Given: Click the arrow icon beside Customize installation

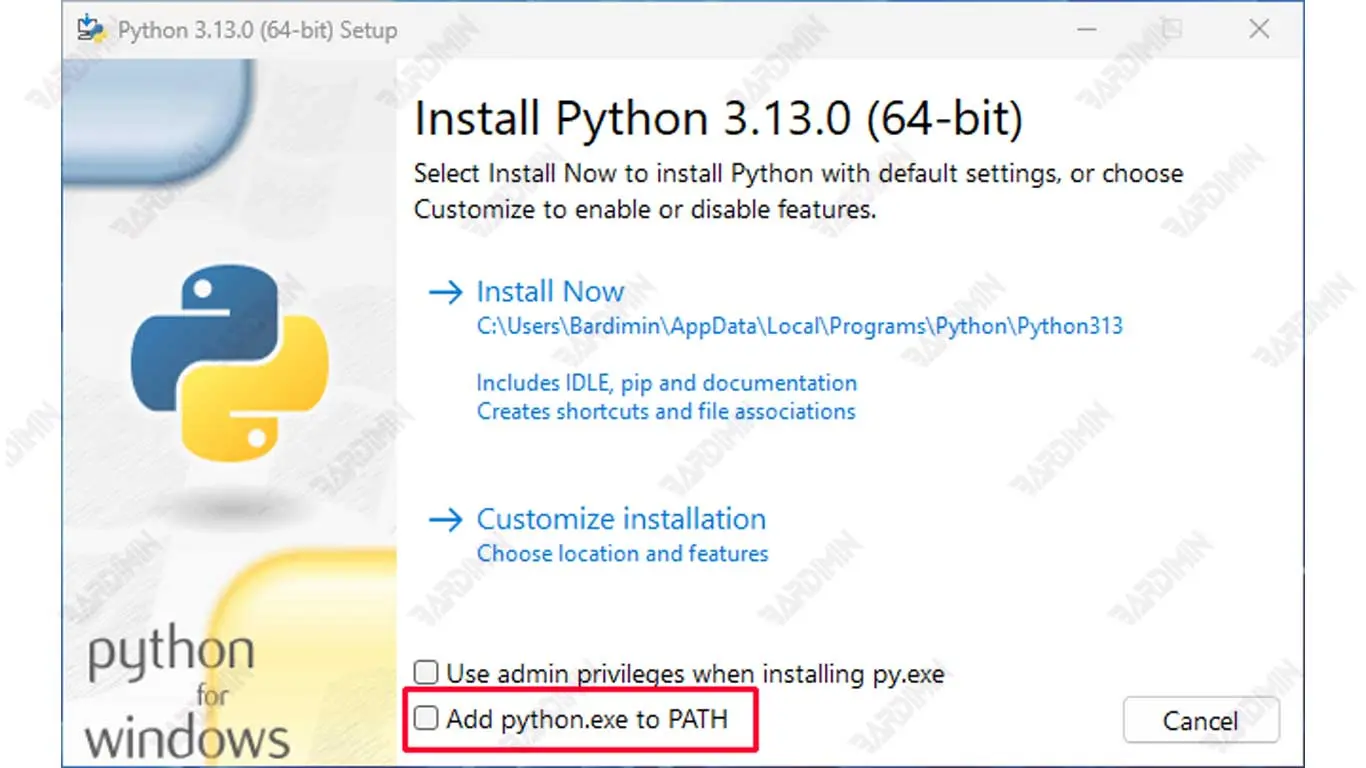Looking at the screenshot, I should [x=445, y=520].
